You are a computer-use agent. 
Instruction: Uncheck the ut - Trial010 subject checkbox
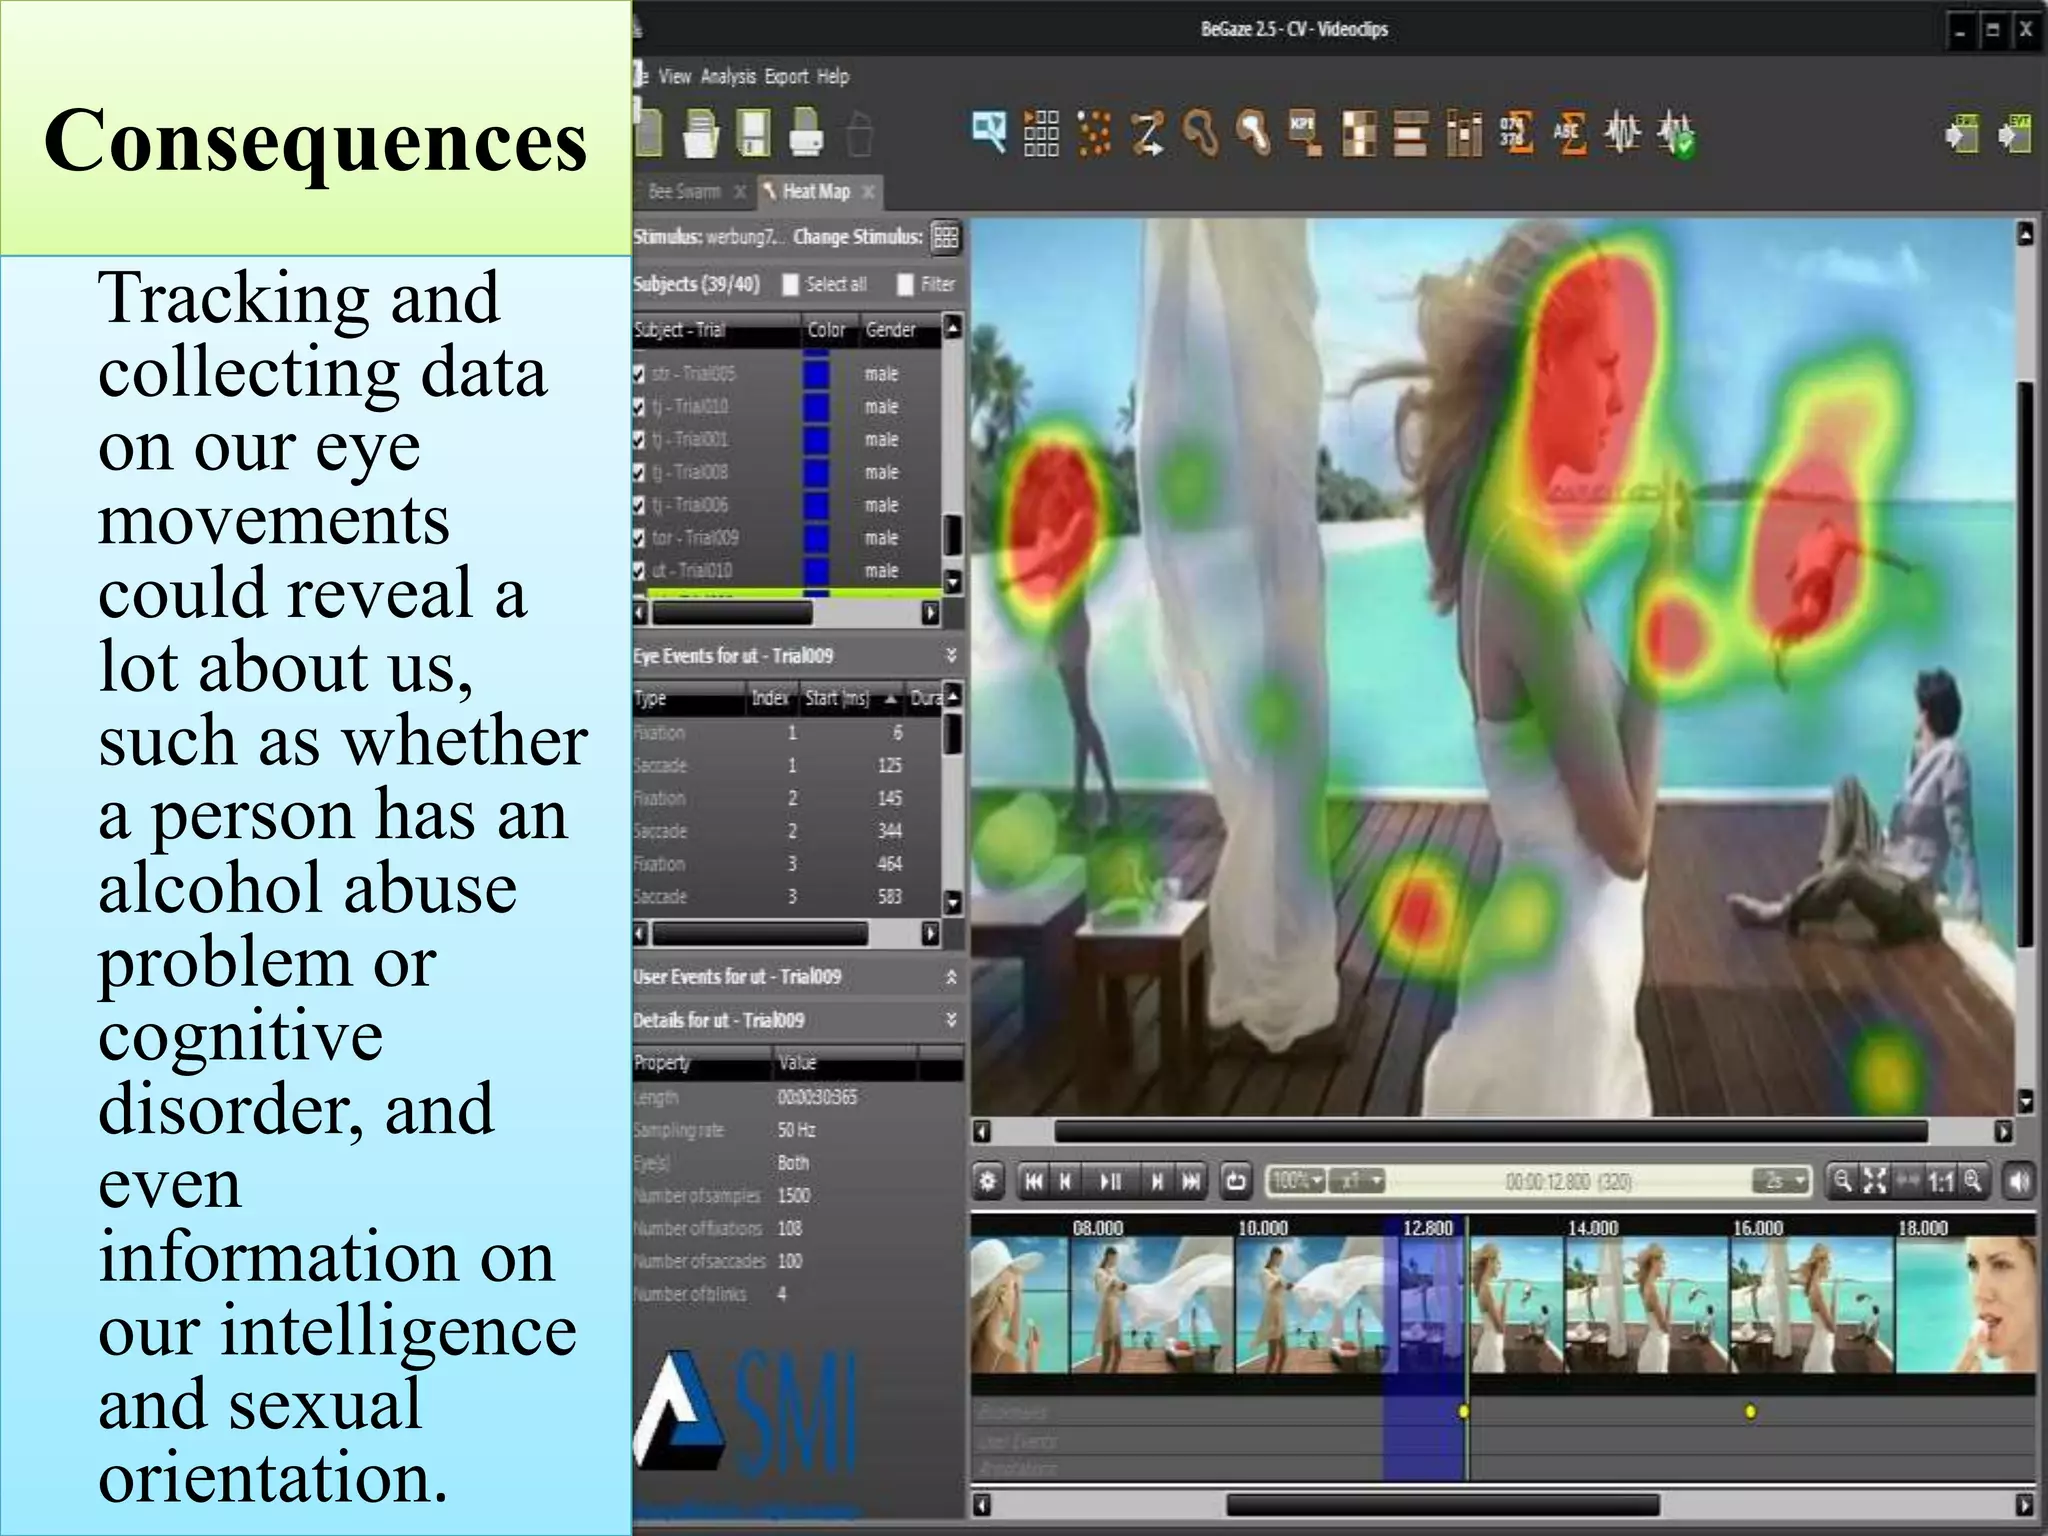[x=639, y=571]
